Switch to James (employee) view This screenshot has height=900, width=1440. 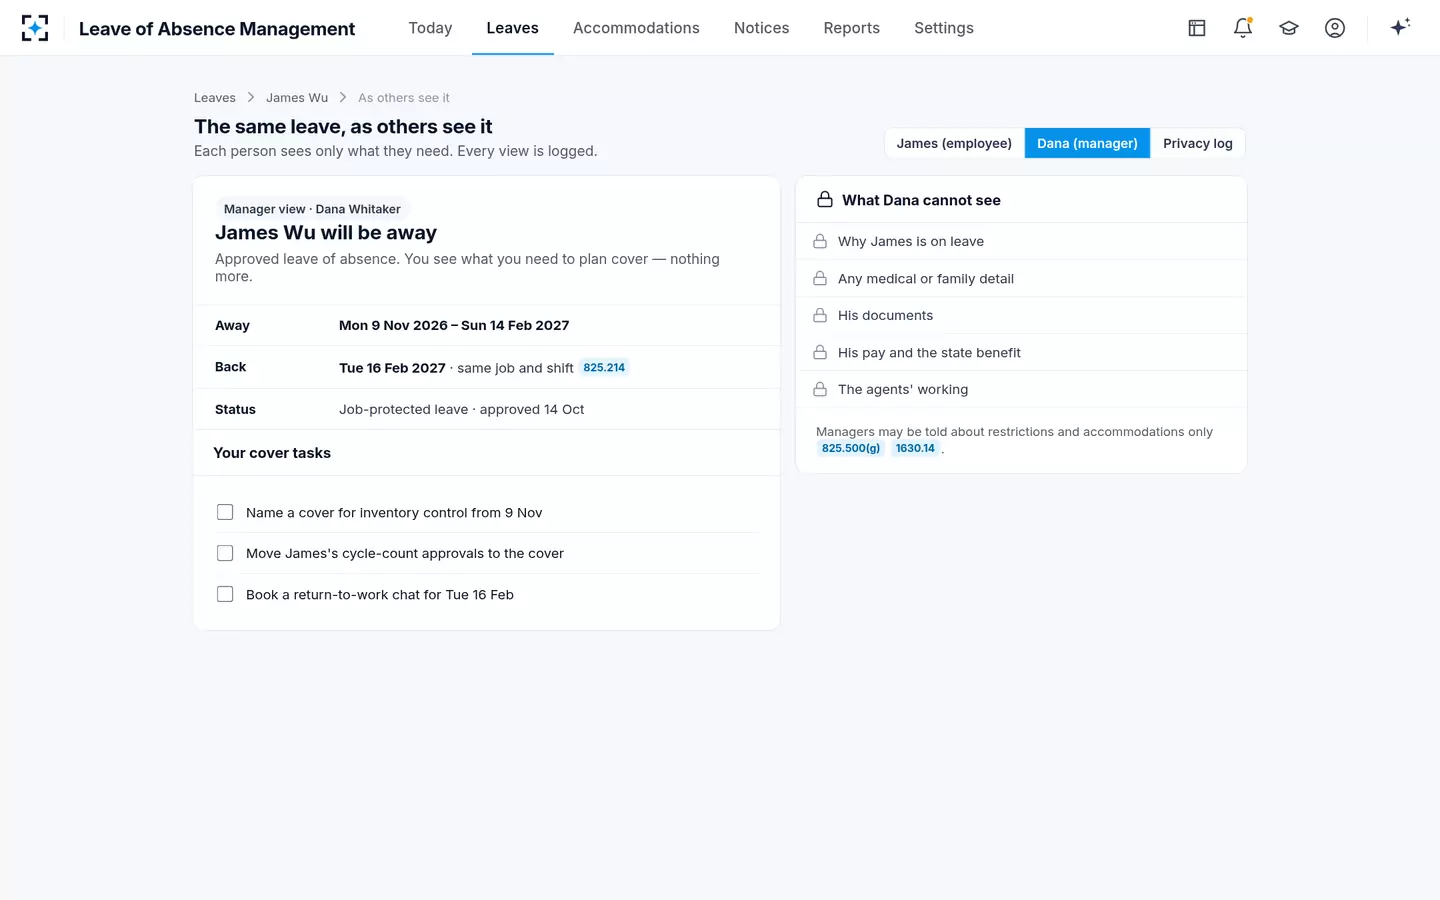(954, 143)
